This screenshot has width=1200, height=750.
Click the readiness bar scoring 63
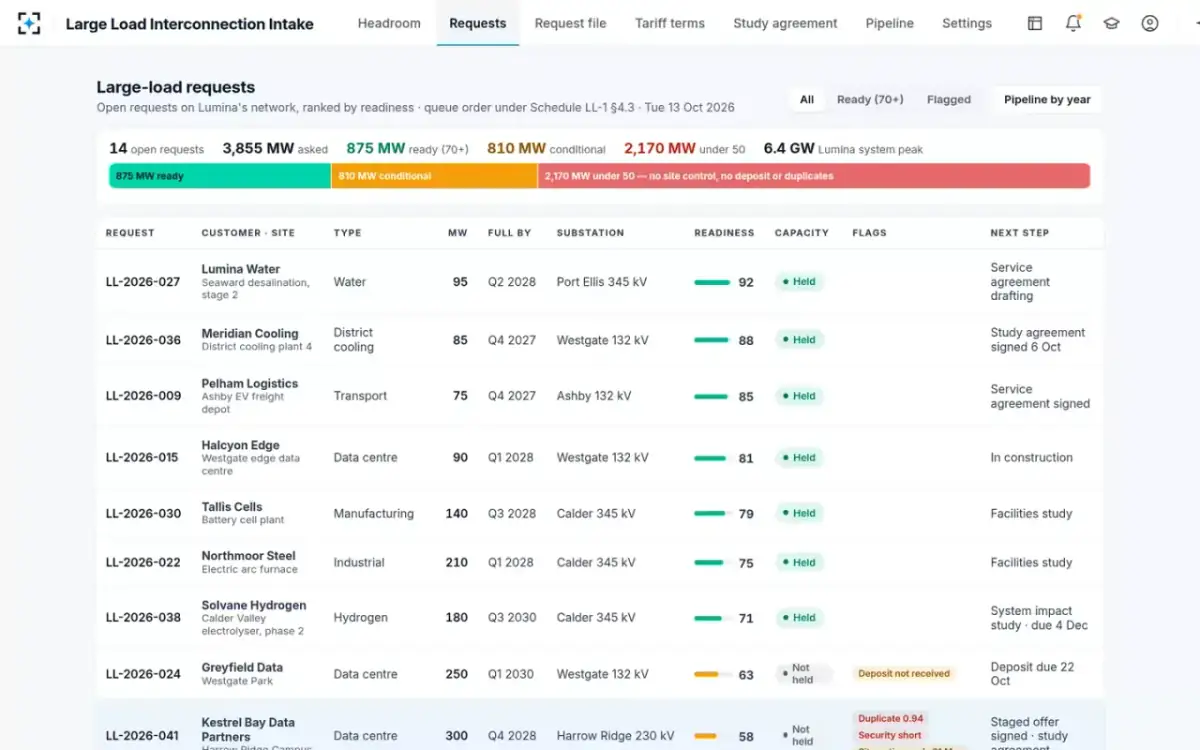(x=712, y=674)
